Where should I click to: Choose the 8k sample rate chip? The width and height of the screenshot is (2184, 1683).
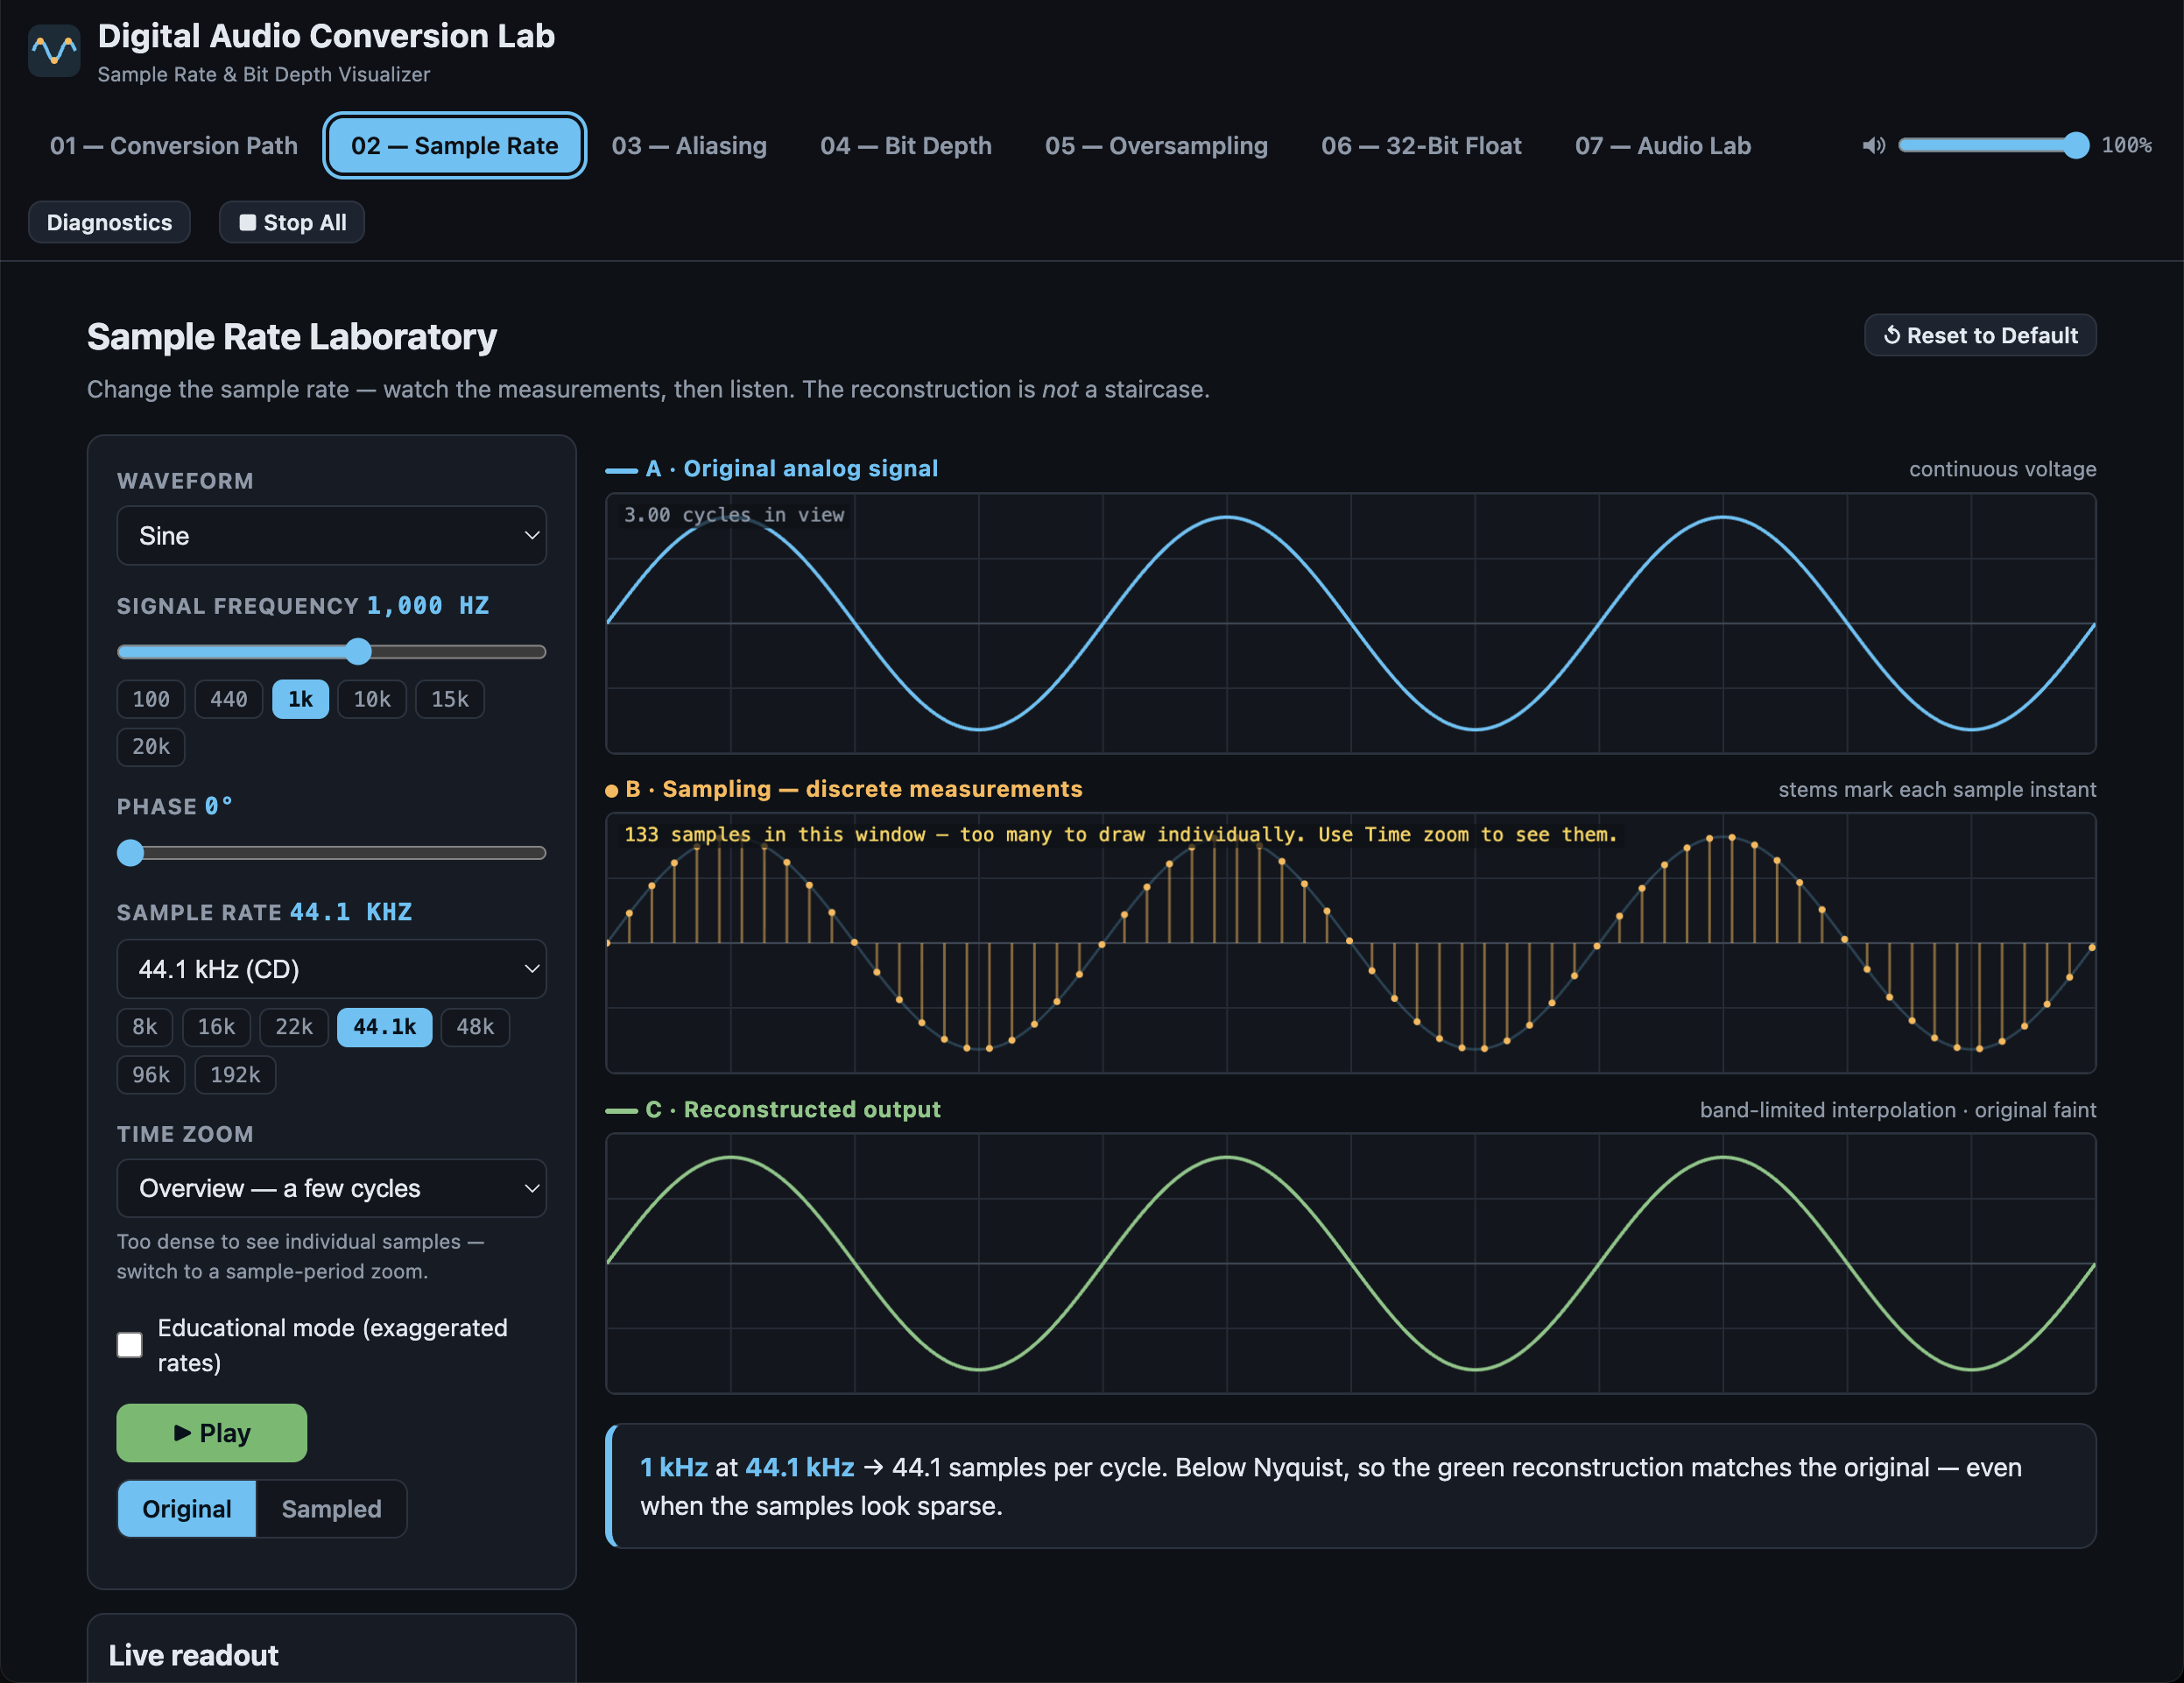pos(145,1026)
